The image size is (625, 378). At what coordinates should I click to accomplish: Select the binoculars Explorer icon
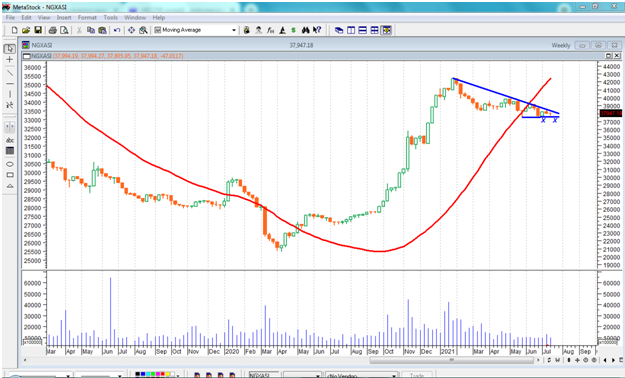[306, 30]
